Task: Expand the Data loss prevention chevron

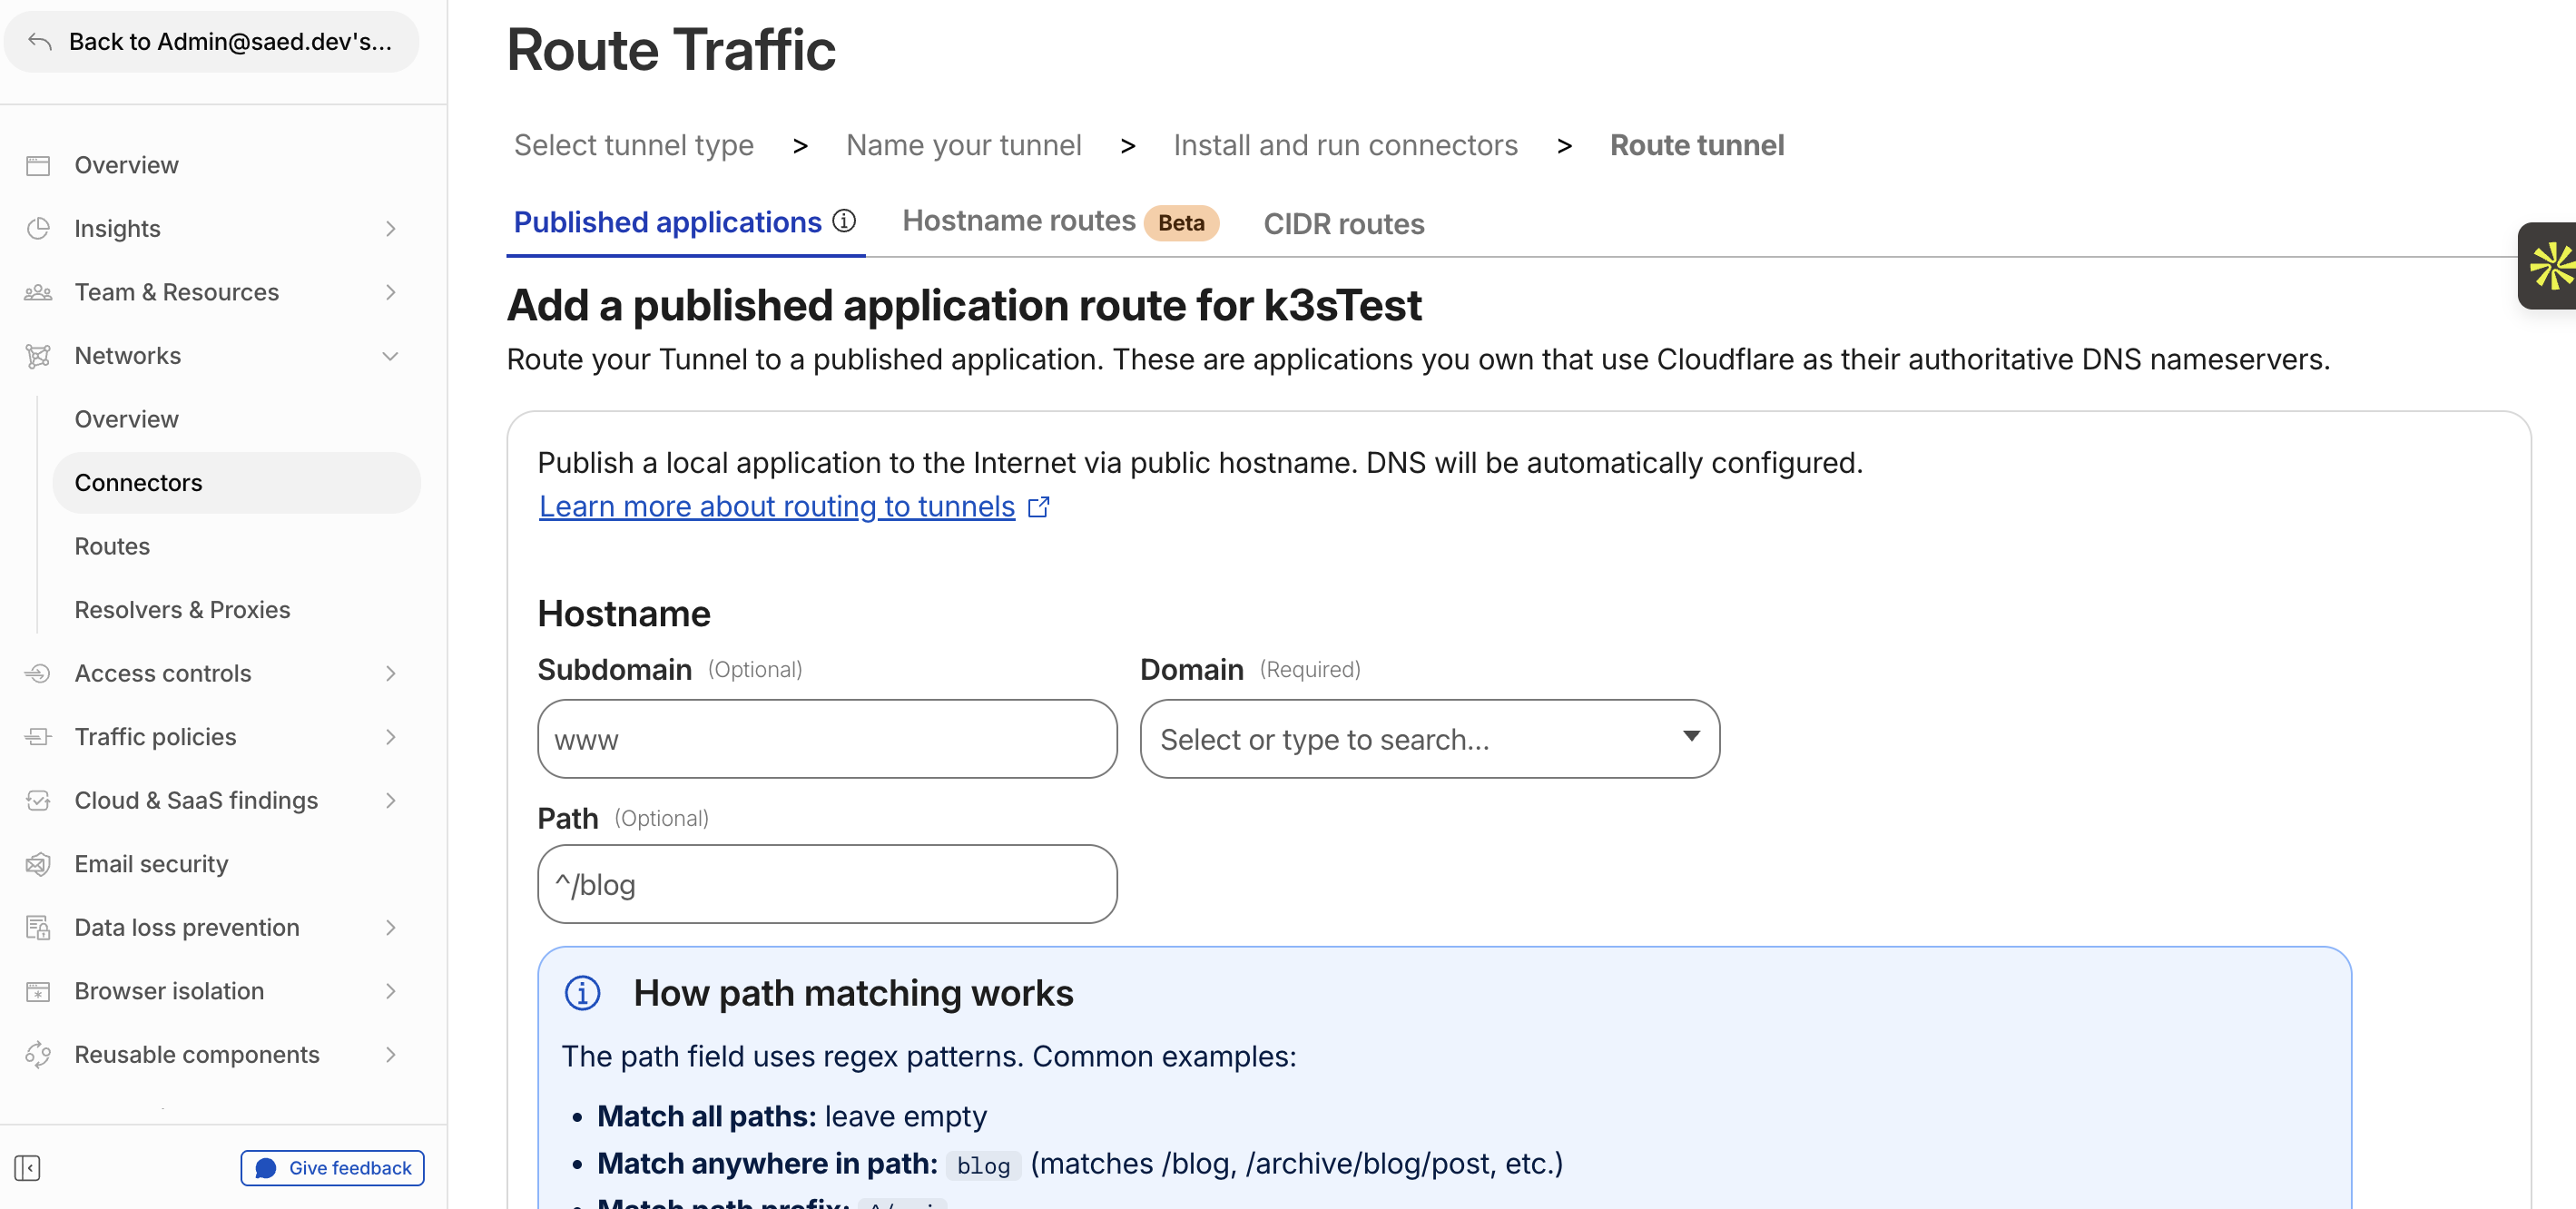Action: (x=391, y=928)
